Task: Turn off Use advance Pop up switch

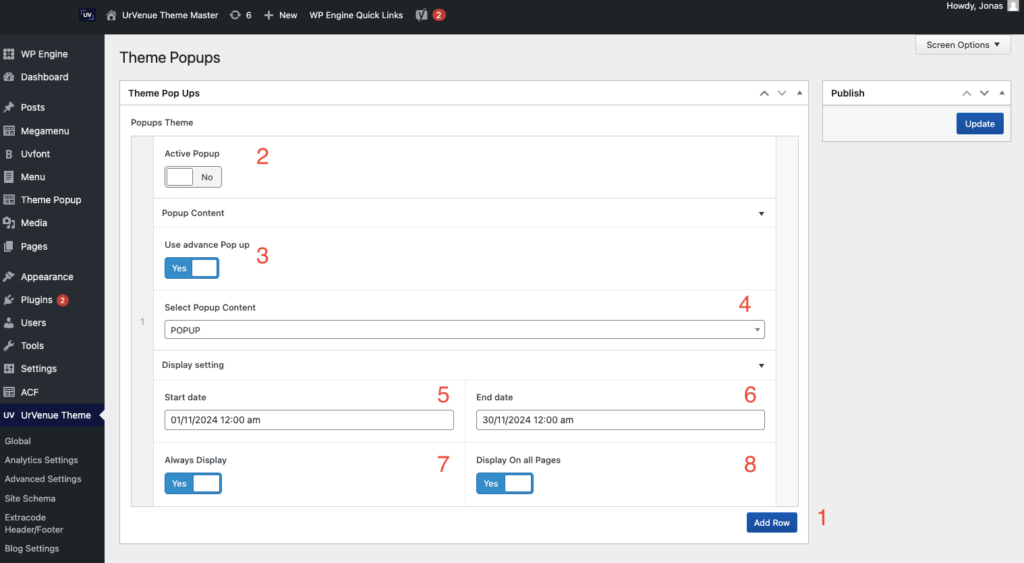Action: (191, 268)
